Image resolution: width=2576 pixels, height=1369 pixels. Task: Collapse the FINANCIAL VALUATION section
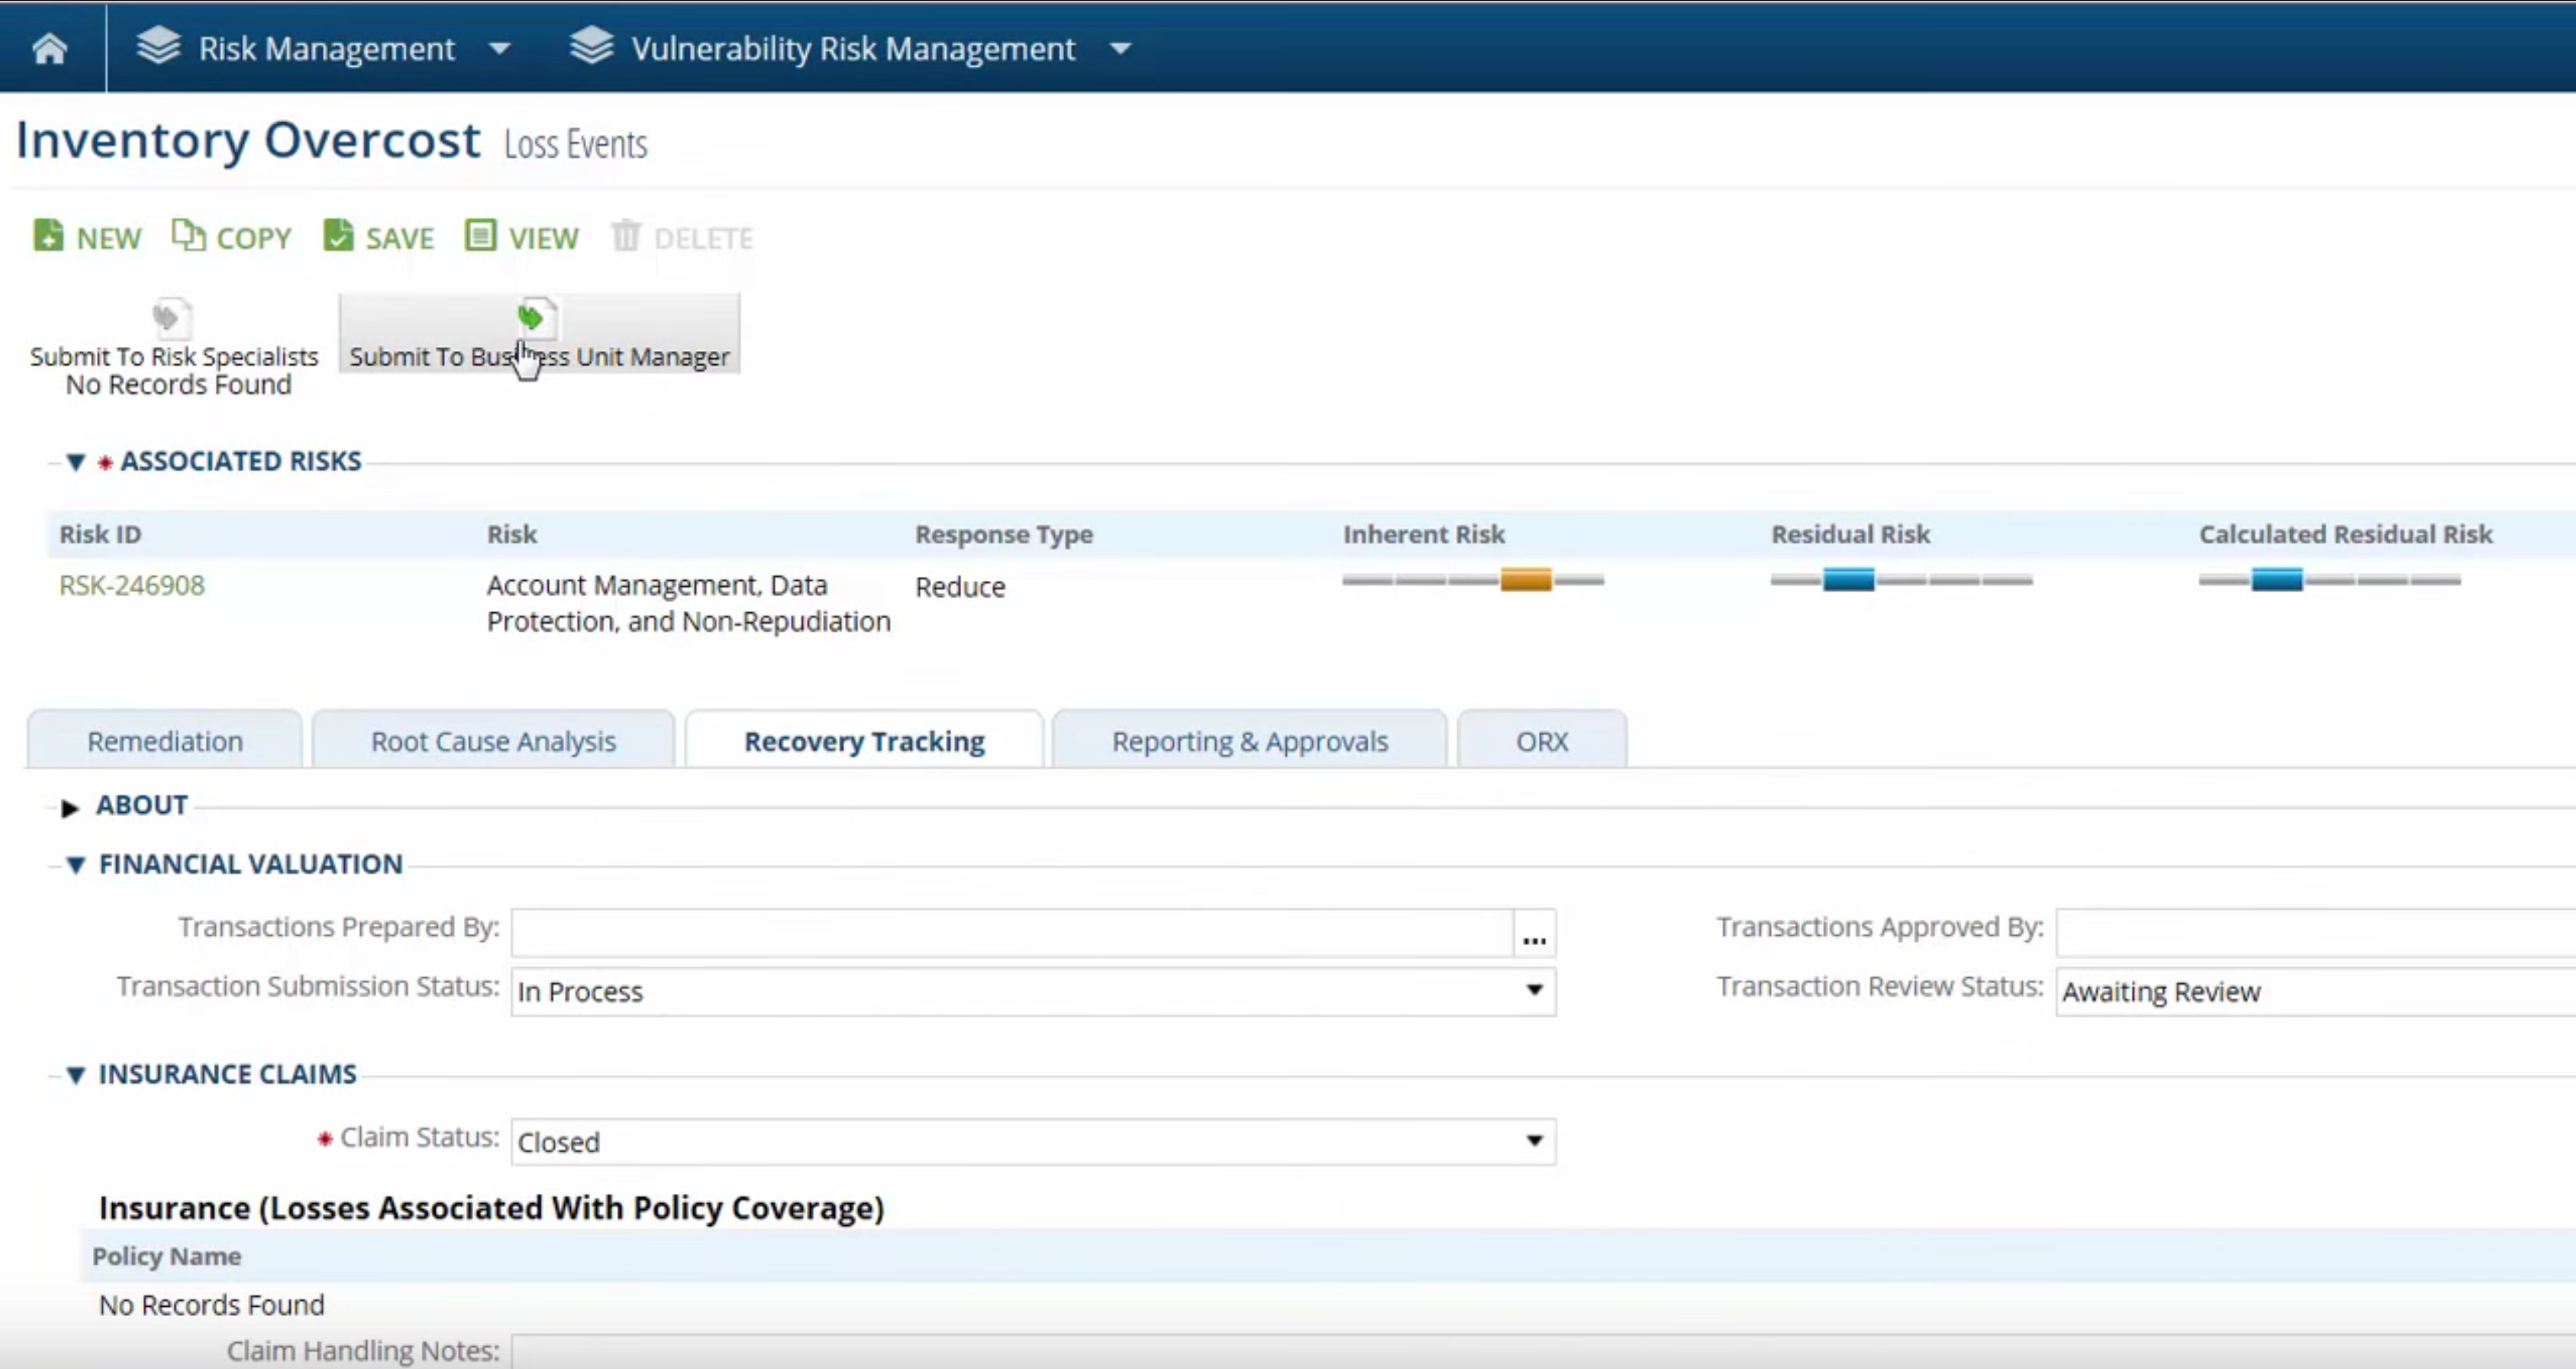coord(75,865)
